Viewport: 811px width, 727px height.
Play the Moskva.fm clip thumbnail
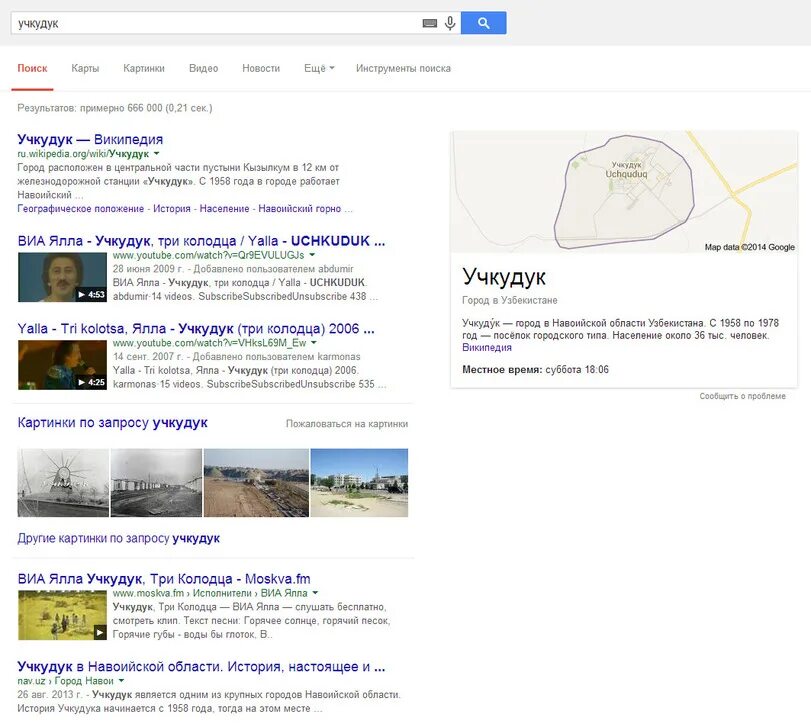point(62,615)
